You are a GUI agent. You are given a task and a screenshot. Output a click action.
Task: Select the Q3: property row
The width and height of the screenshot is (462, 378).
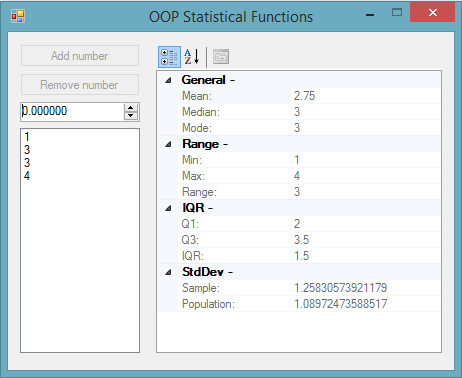click(x=309, y=240)
